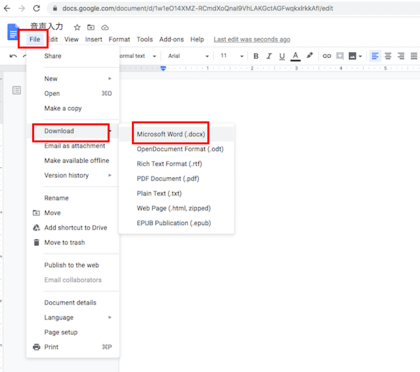420x372 pixels.
Task: Download as PDF Document (.pdf)
Action: (x=177, y=179)
